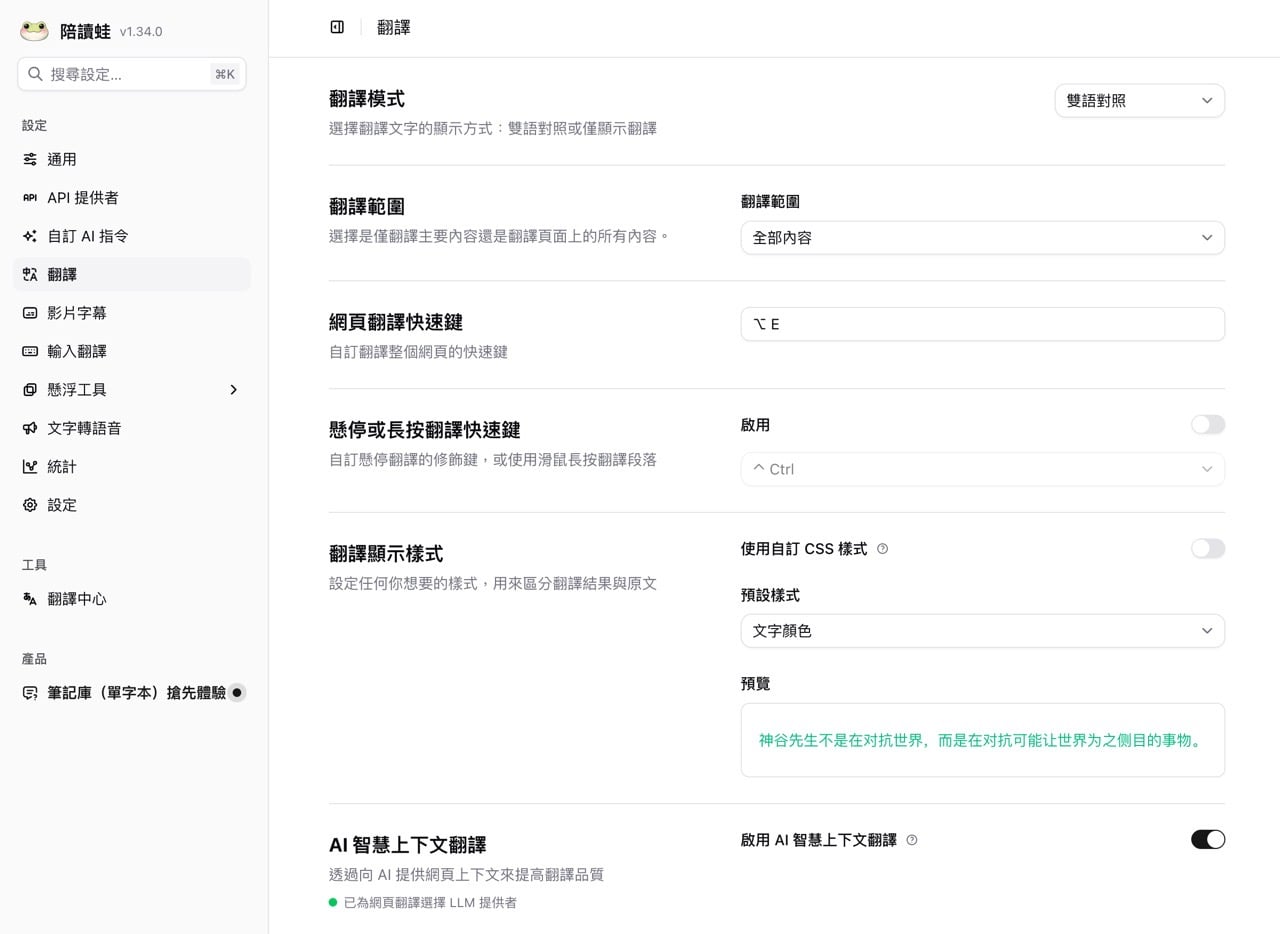
Task: Click the sidebar collapse icon
Action: (337, 27)
